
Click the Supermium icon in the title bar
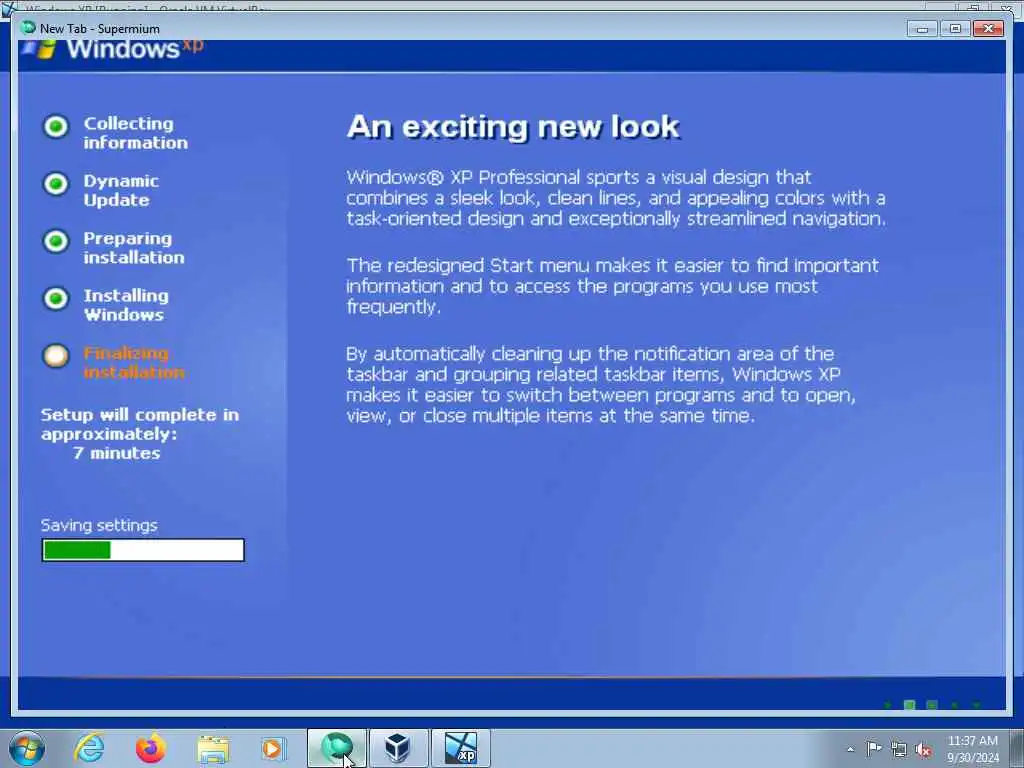click(x=27, y=27)
